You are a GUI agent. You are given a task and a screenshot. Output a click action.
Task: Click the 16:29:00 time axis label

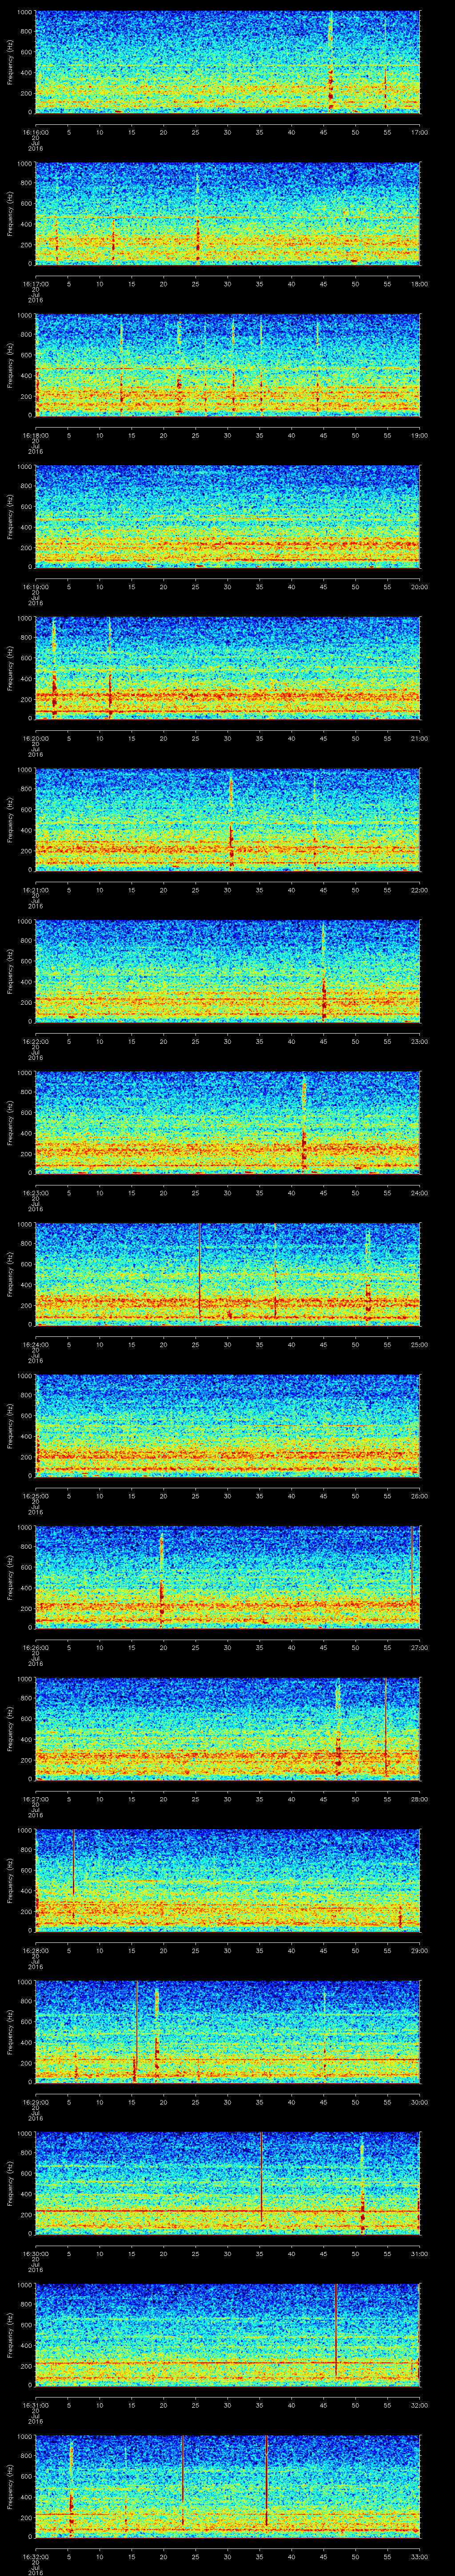point(35,2102)
